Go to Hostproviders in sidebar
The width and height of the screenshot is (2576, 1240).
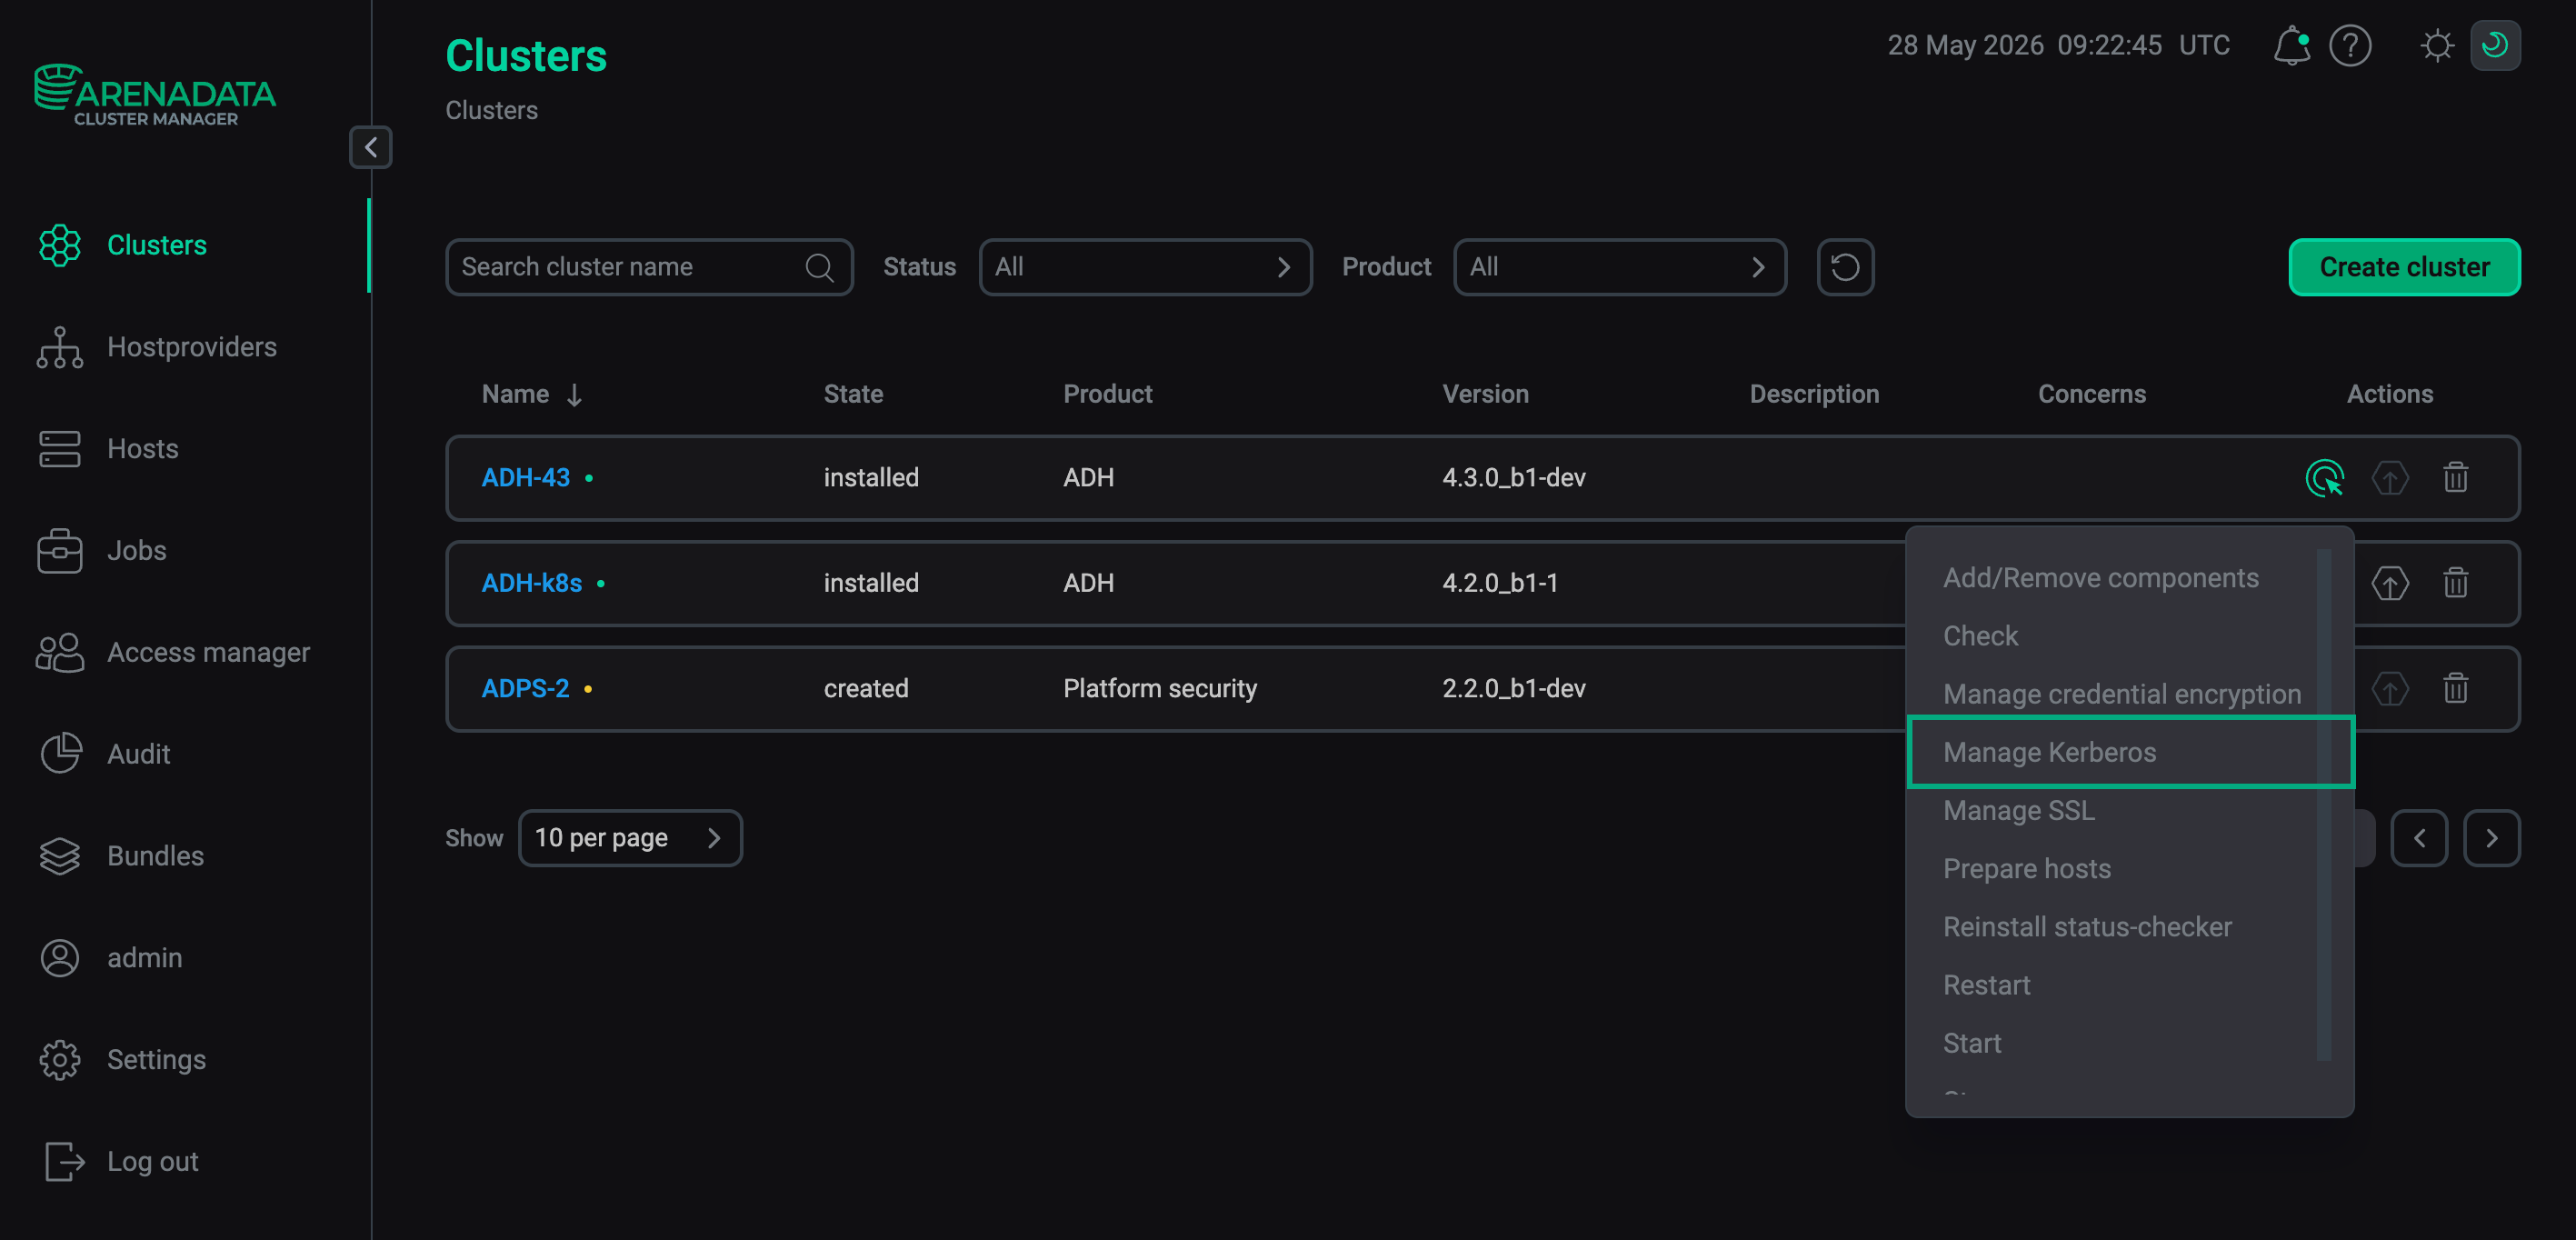coord(157,347)
